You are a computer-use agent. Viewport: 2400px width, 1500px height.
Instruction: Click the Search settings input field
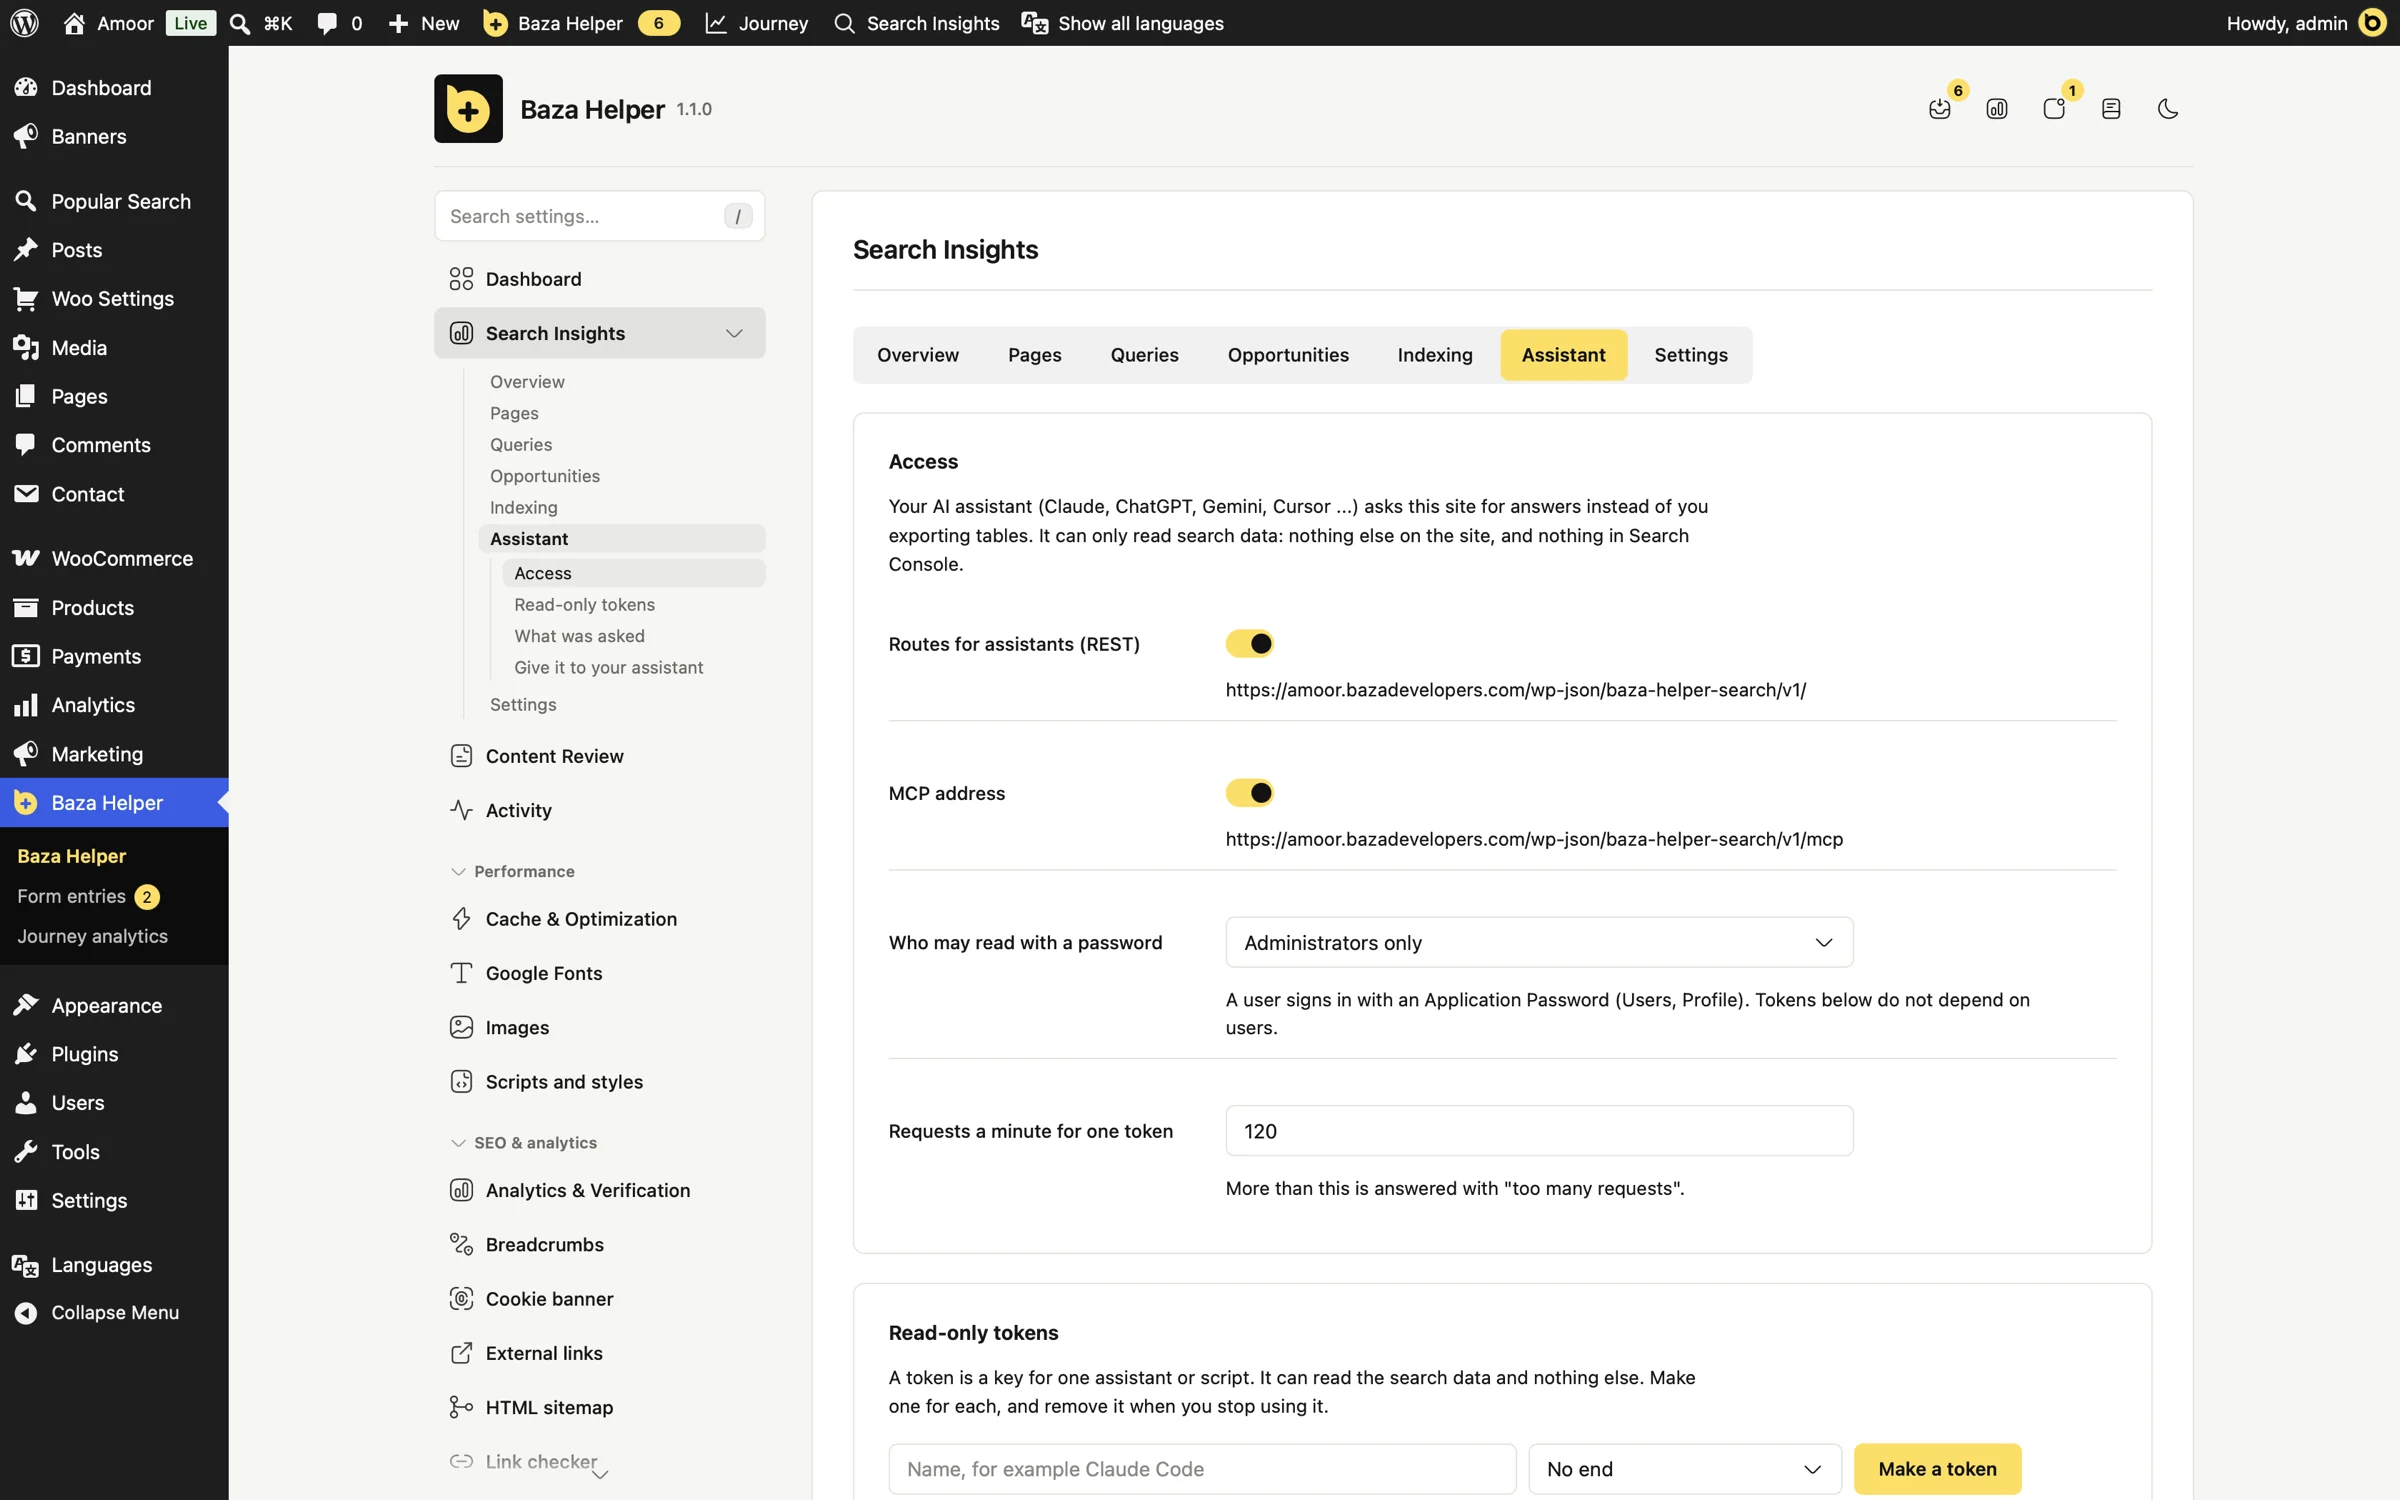tap(600, 216)
